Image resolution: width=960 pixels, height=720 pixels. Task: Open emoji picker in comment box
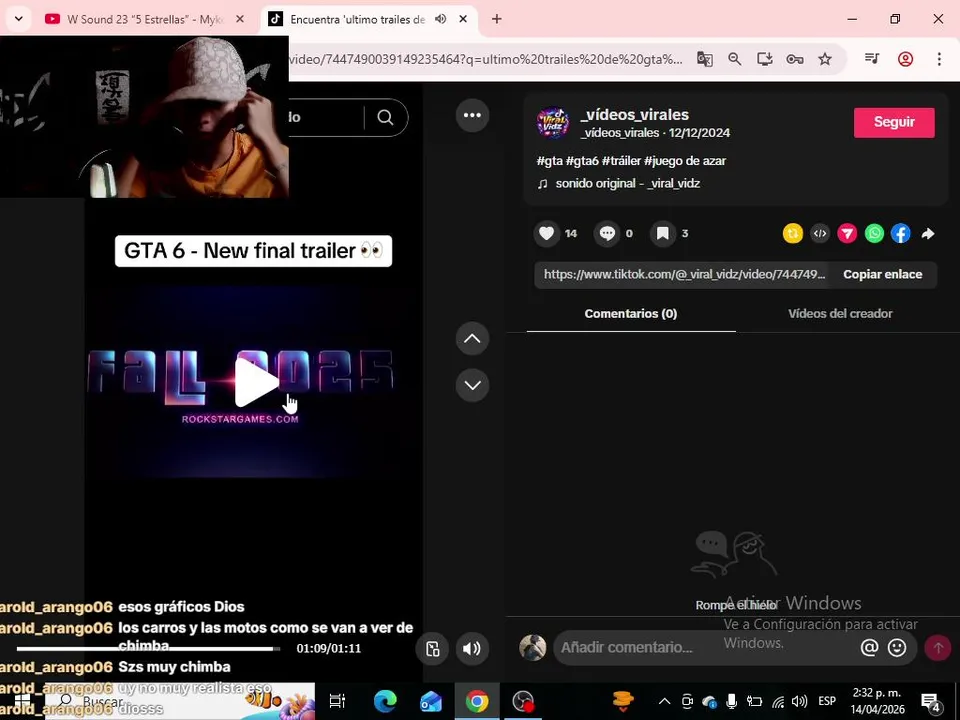click(x=897, y=647)
